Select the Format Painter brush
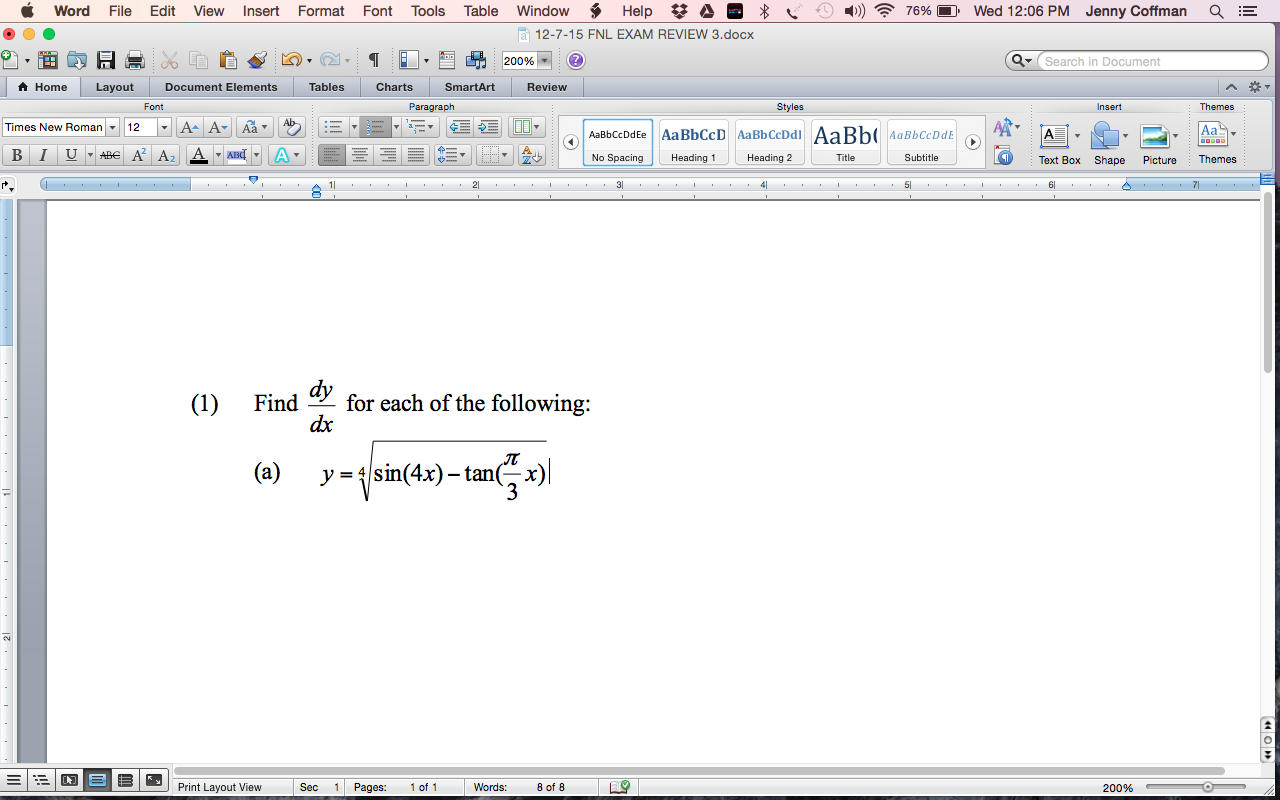The height and width of the screenshot is (800, 1280). point(257,60)
